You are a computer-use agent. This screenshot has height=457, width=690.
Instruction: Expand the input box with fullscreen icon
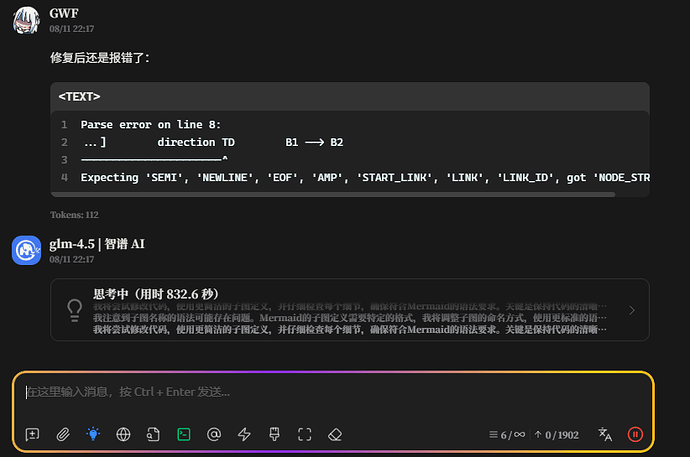click(305, 435)
